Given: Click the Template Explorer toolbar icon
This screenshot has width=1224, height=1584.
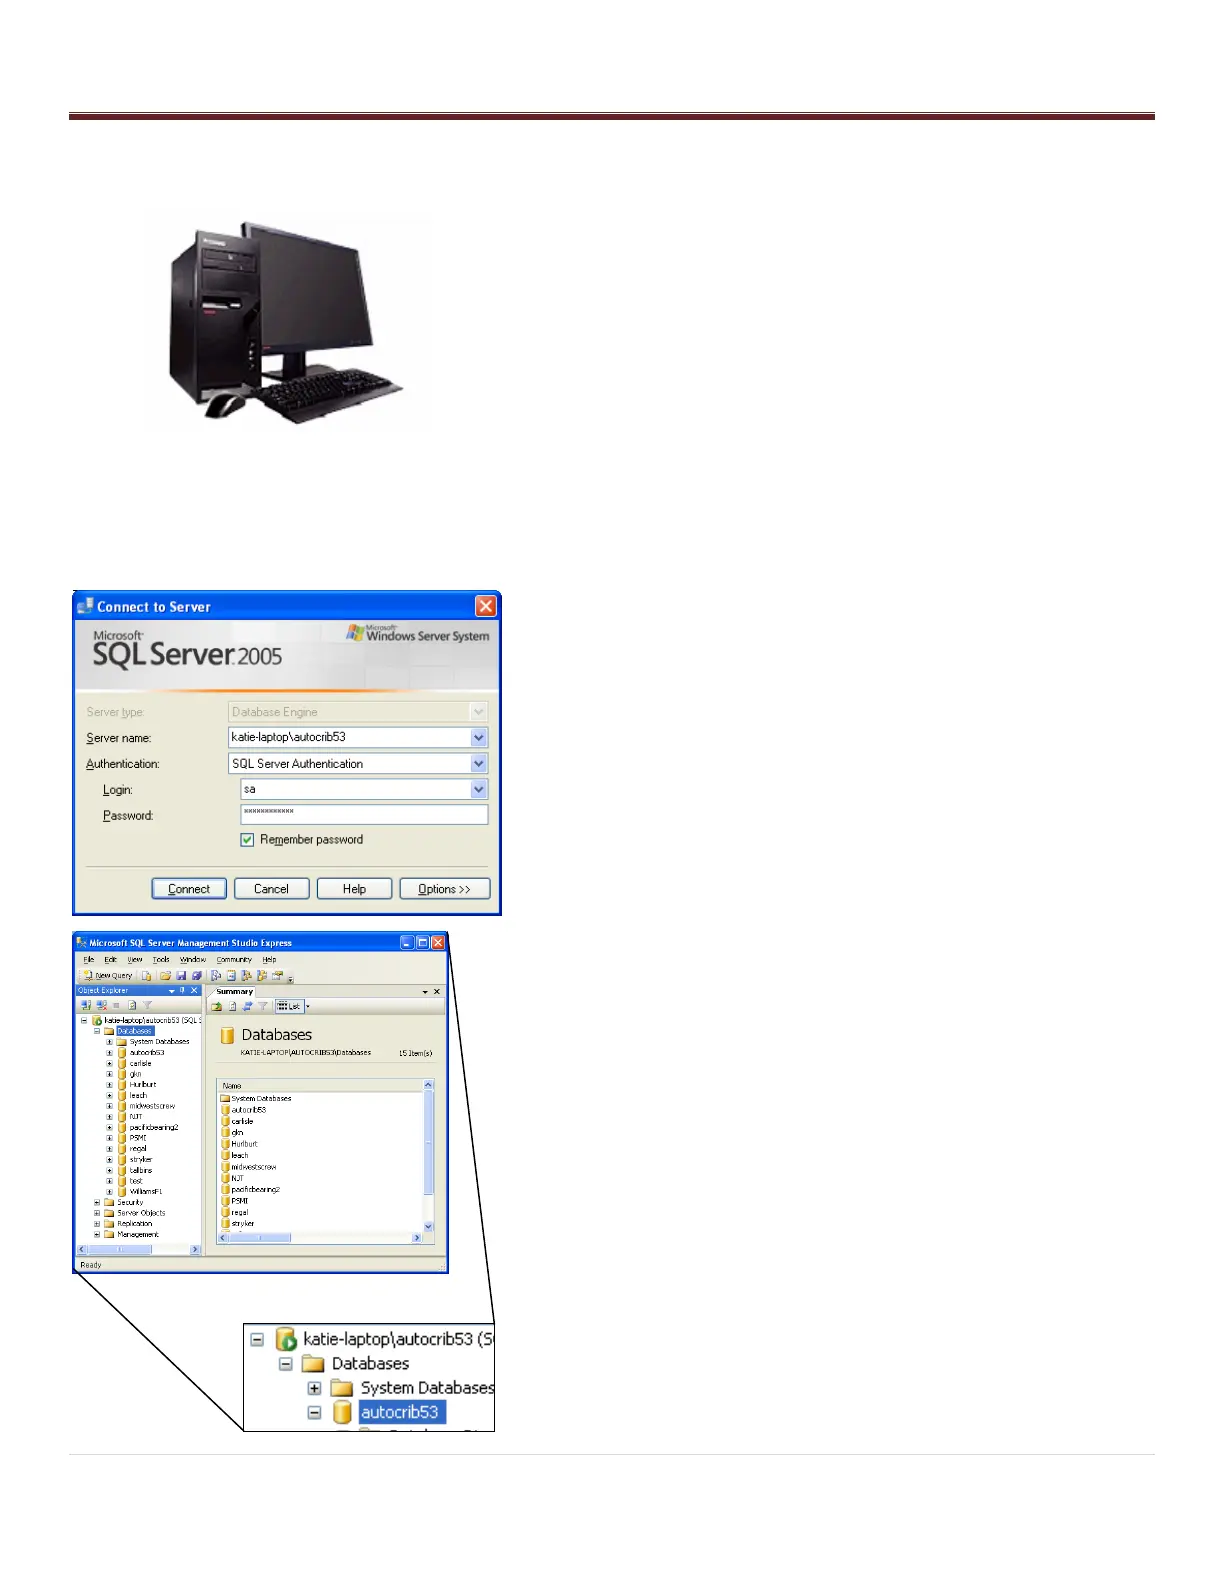Looking at the screenshot, I should pos(262,976).
